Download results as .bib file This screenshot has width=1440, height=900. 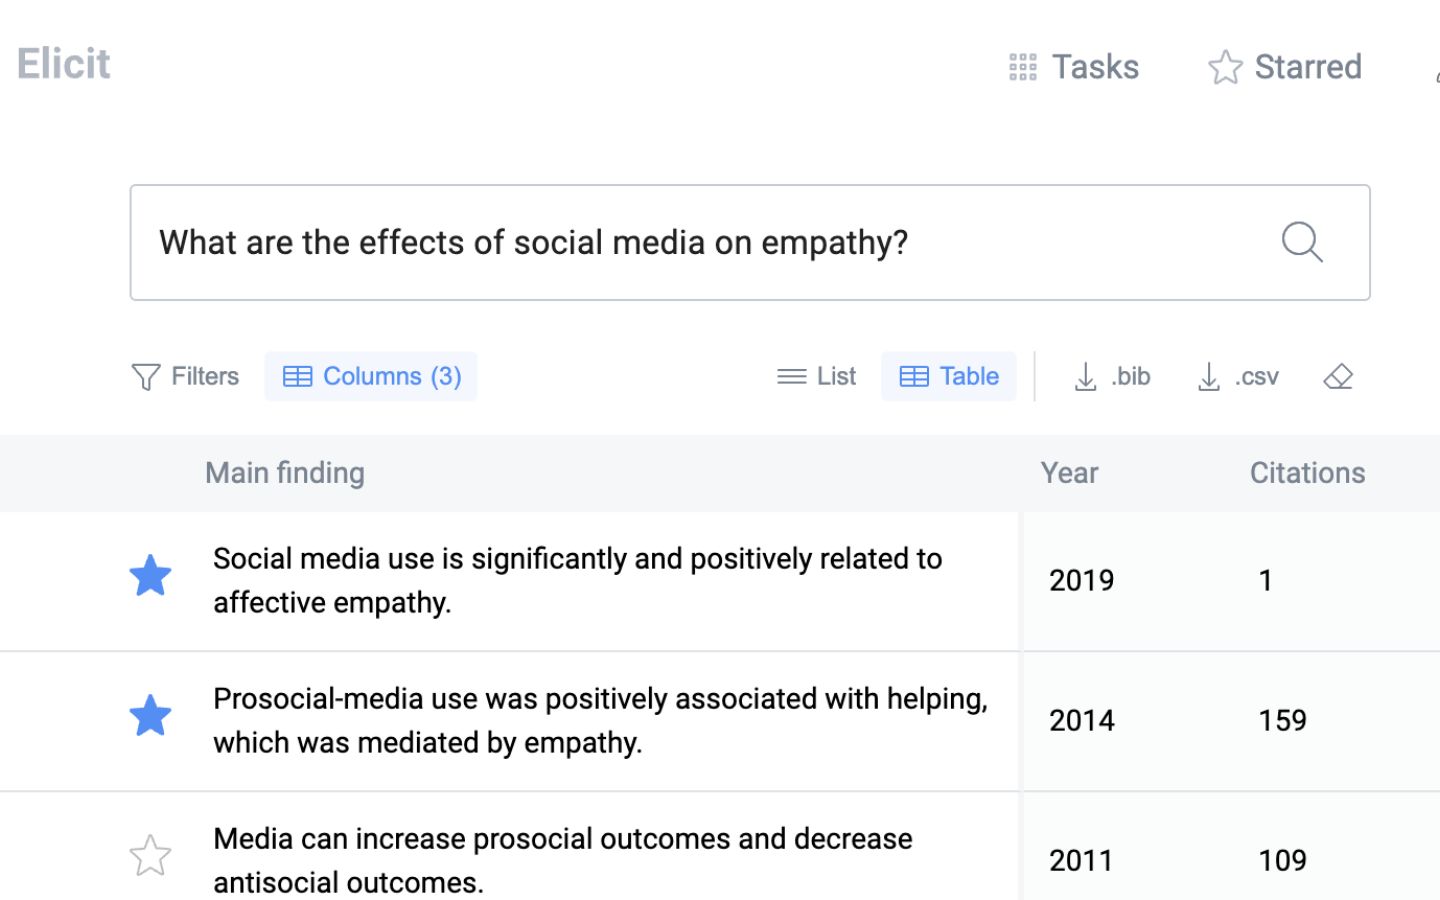pos(1112,377)
